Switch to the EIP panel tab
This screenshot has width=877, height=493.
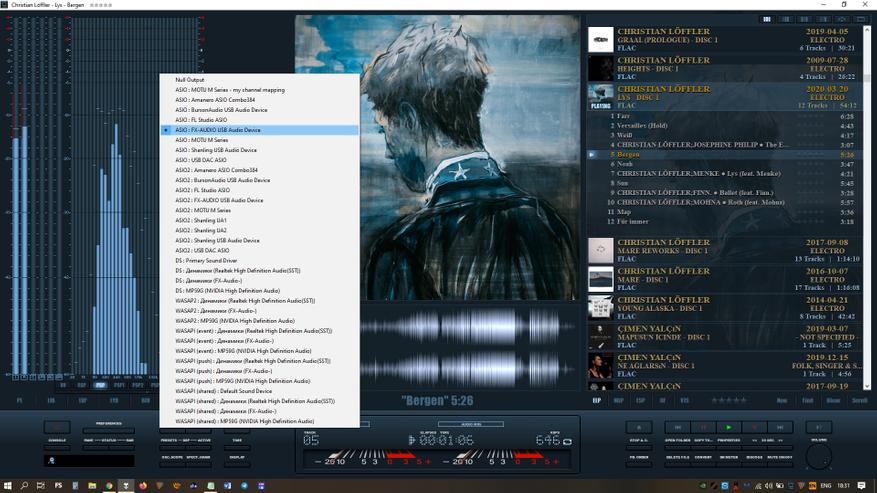tap(597, 401)
